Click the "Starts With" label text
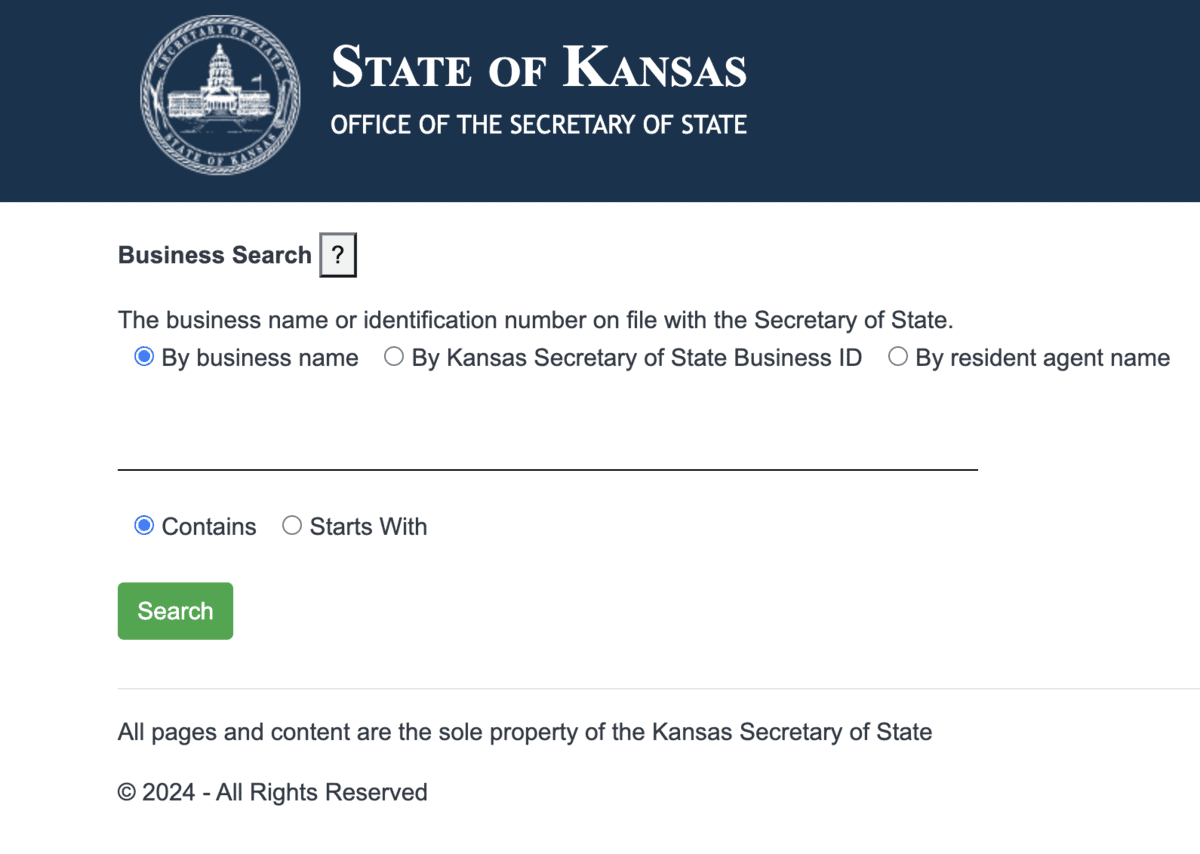 [369, 526]
